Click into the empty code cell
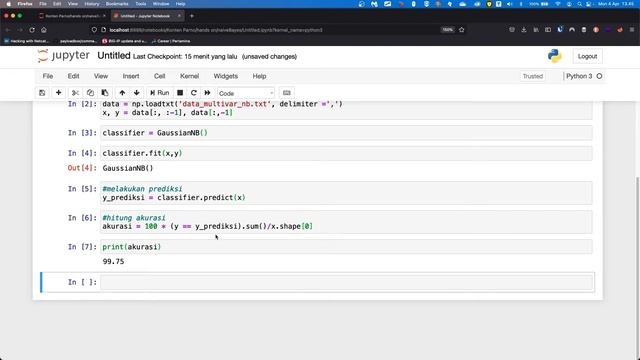Screen dimensions: 640x360 (346, 282)
